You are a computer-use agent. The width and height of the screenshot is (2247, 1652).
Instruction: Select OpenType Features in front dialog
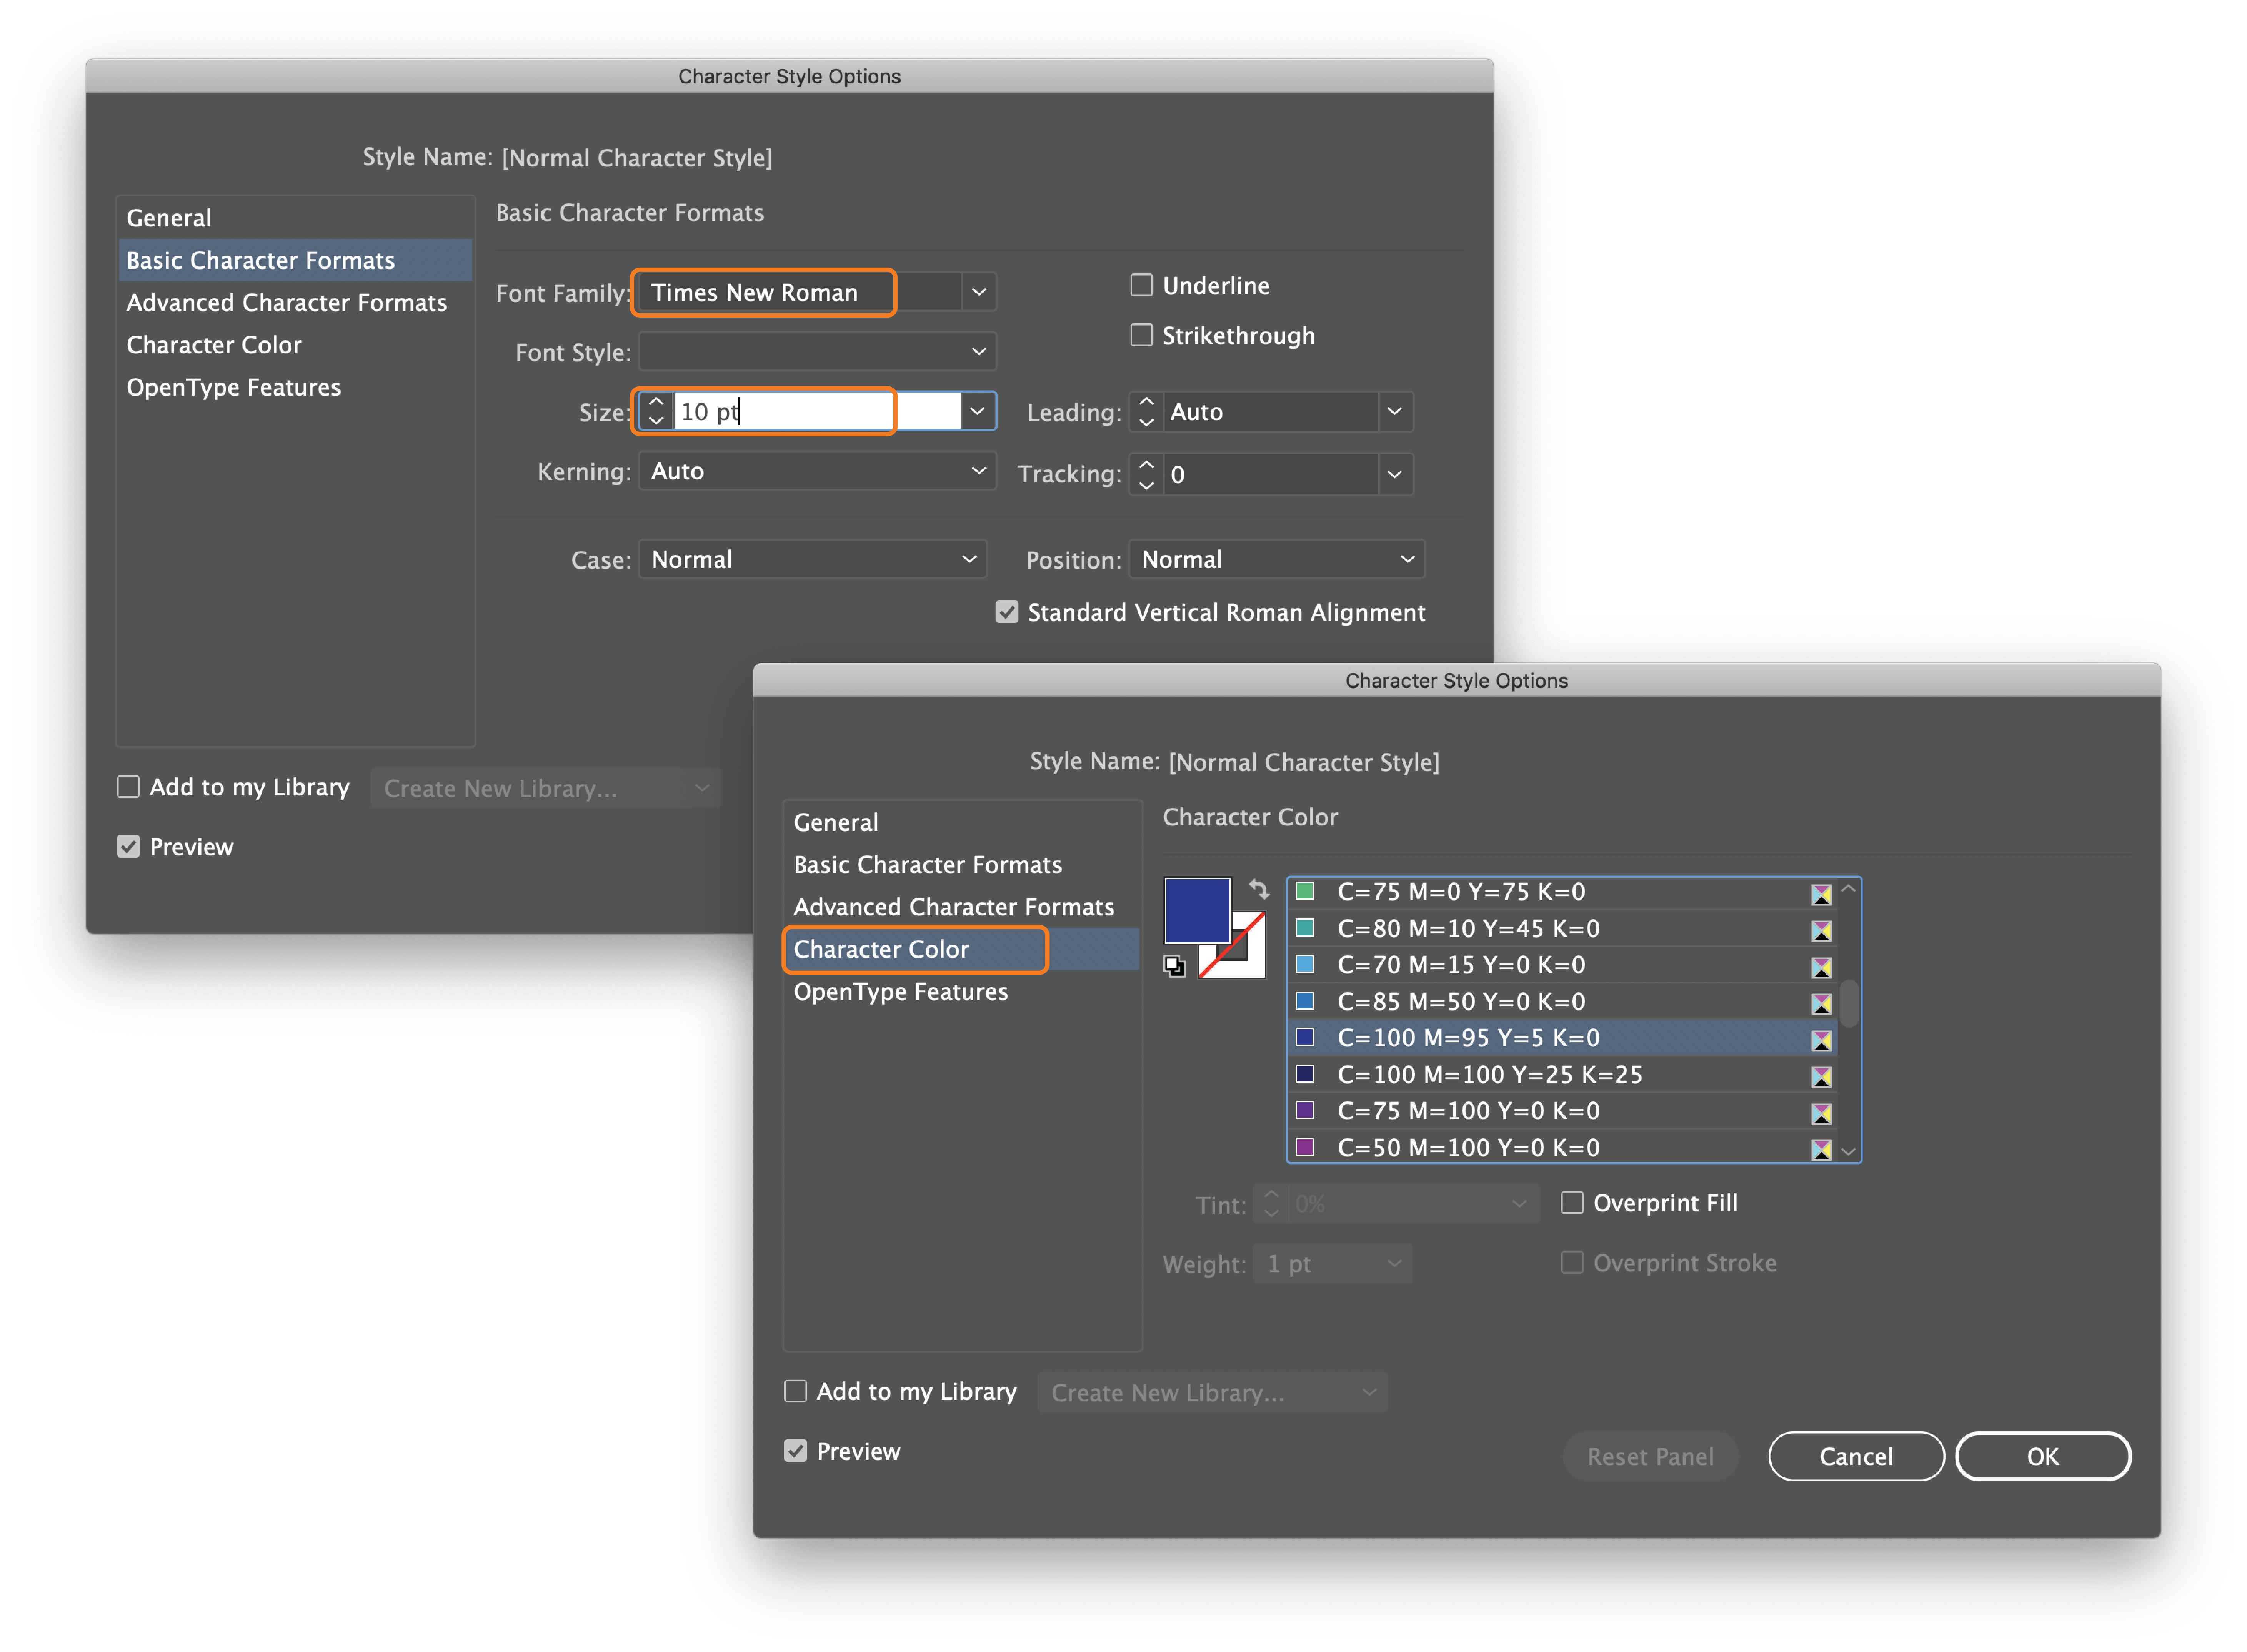tap(962, 991)
